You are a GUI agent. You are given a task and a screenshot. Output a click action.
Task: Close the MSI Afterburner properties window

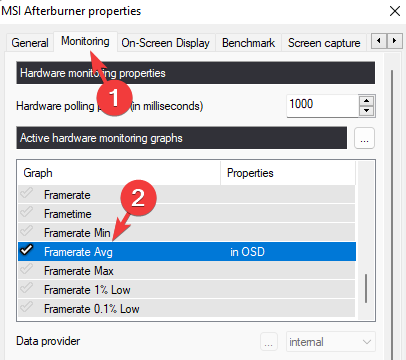[x=395, y=11]
